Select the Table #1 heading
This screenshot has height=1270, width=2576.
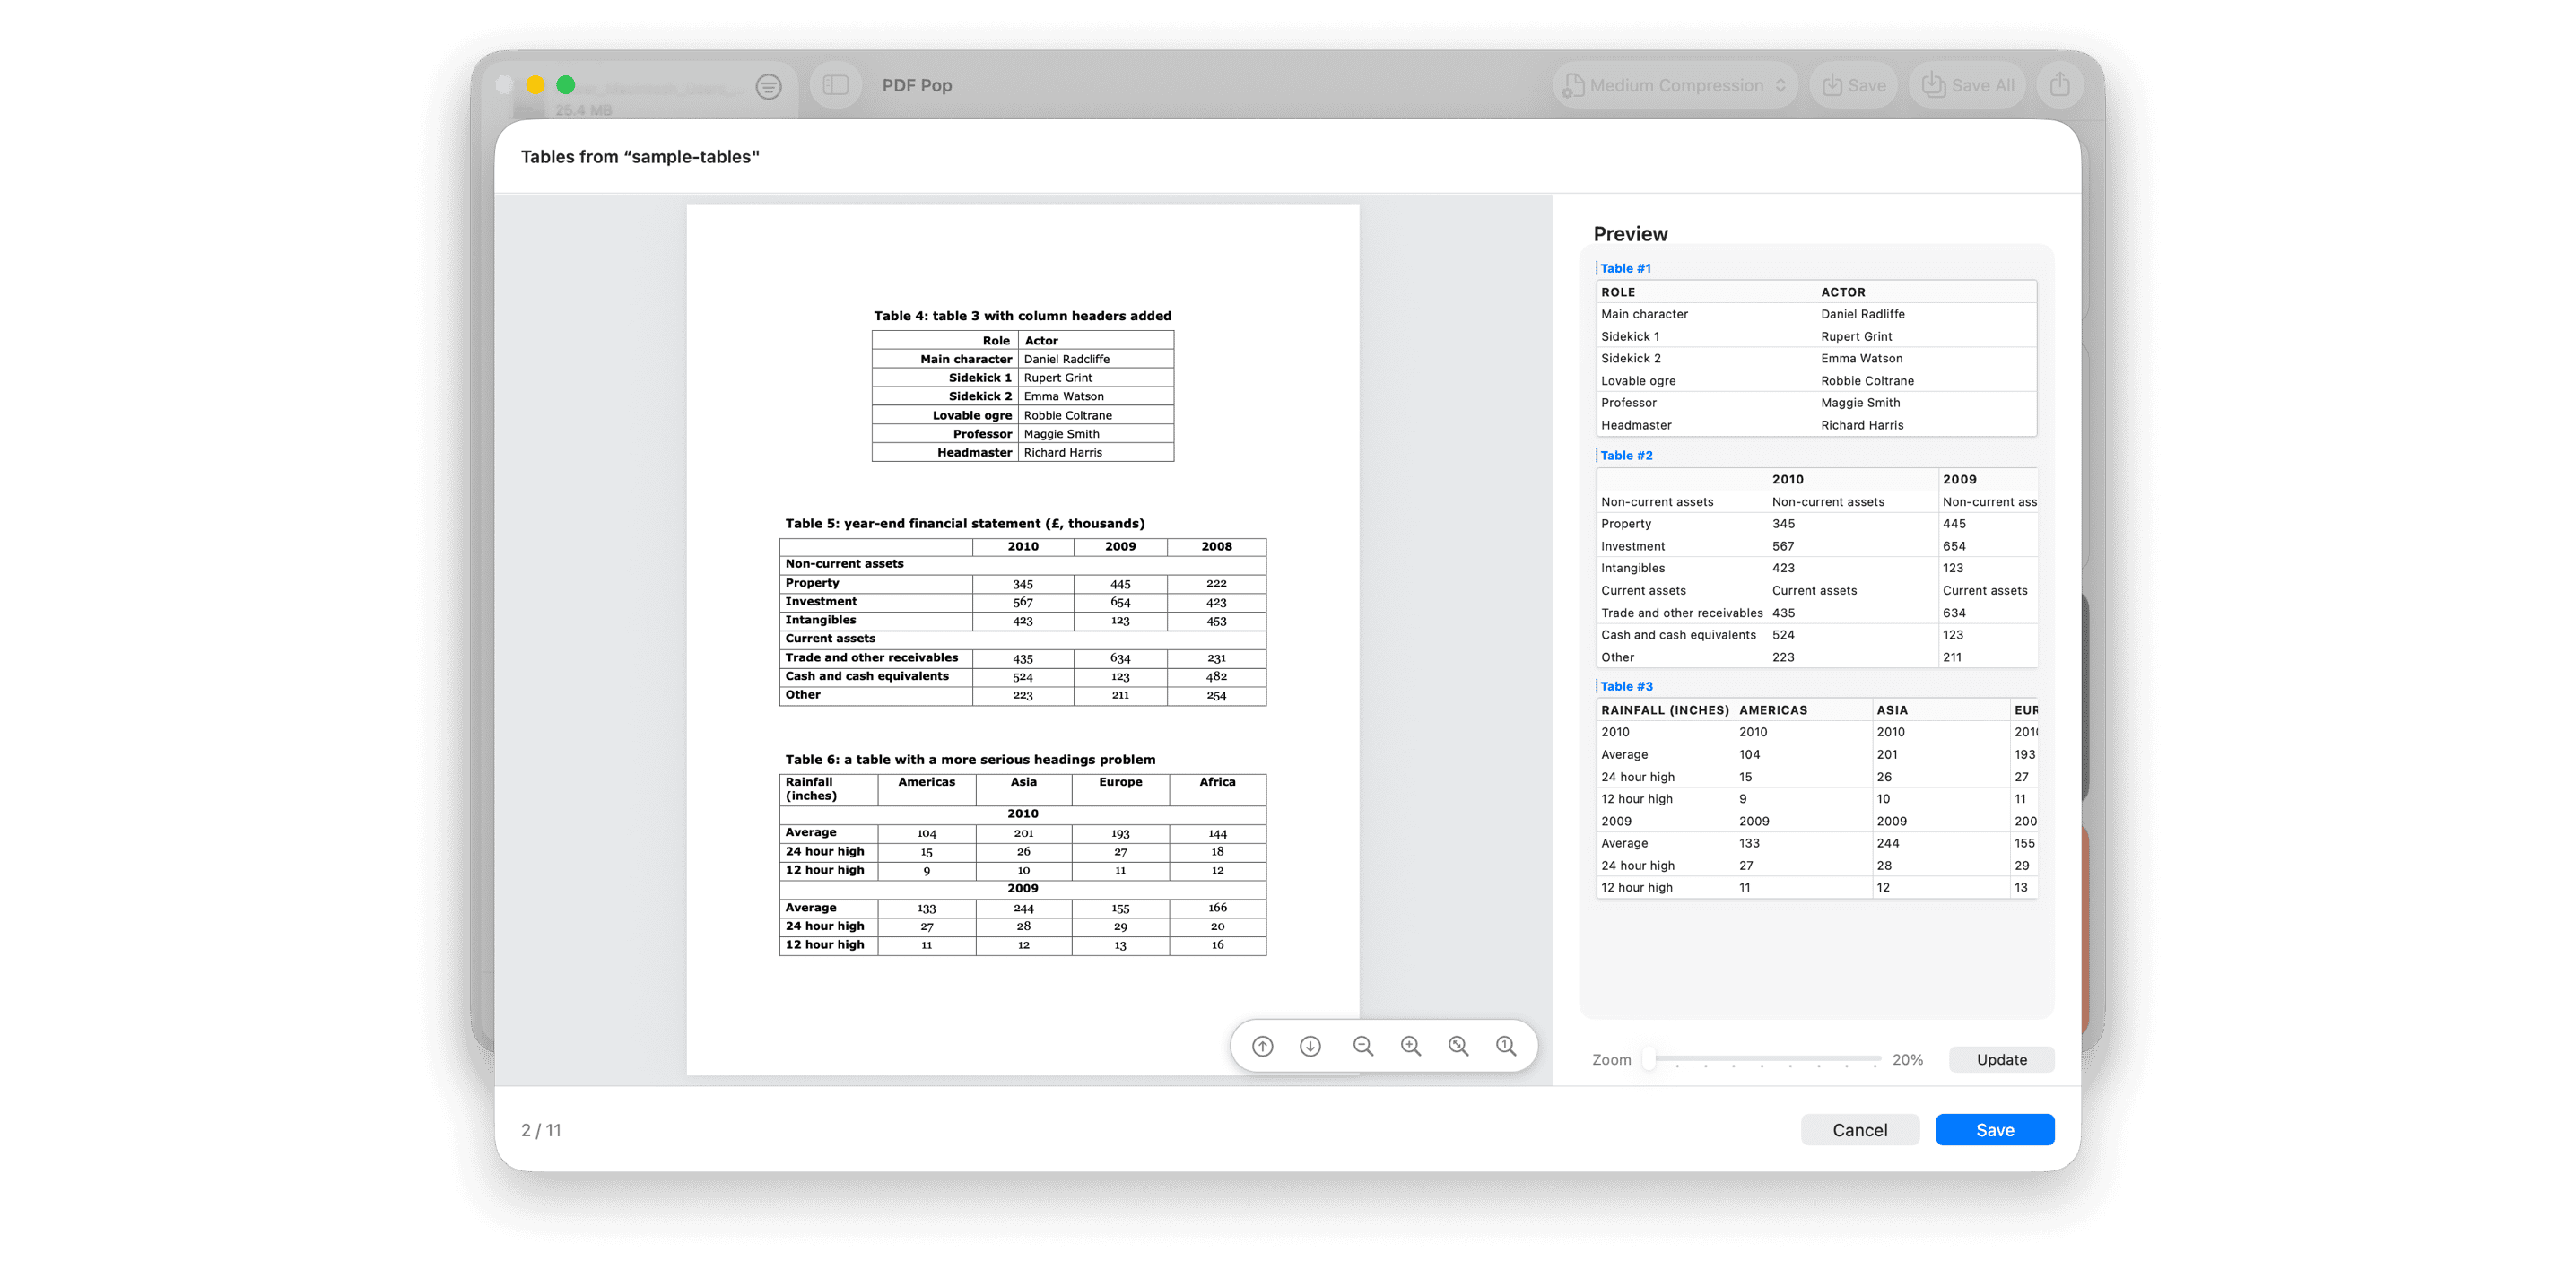point(1625,268)
